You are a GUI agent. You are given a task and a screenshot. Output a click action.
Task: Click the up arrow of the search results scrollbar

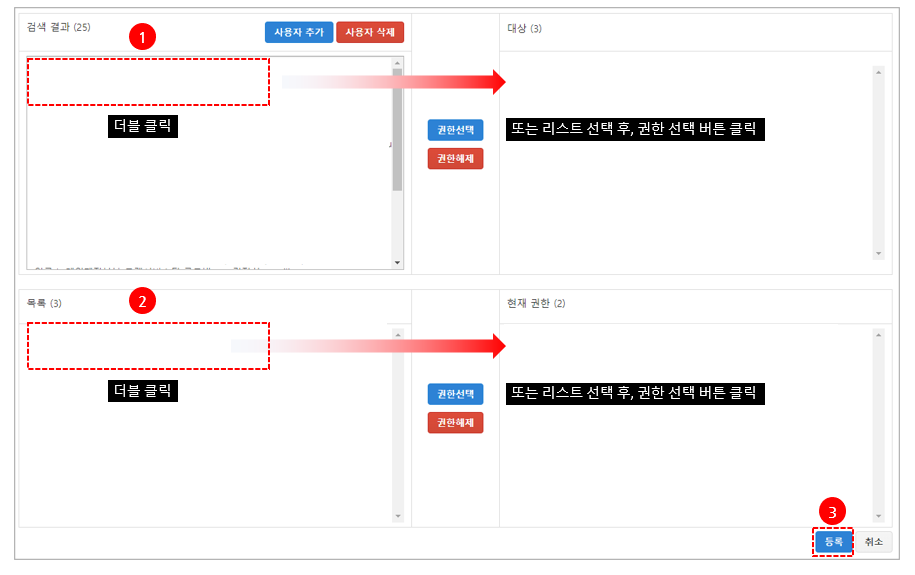tap(397, 63)
